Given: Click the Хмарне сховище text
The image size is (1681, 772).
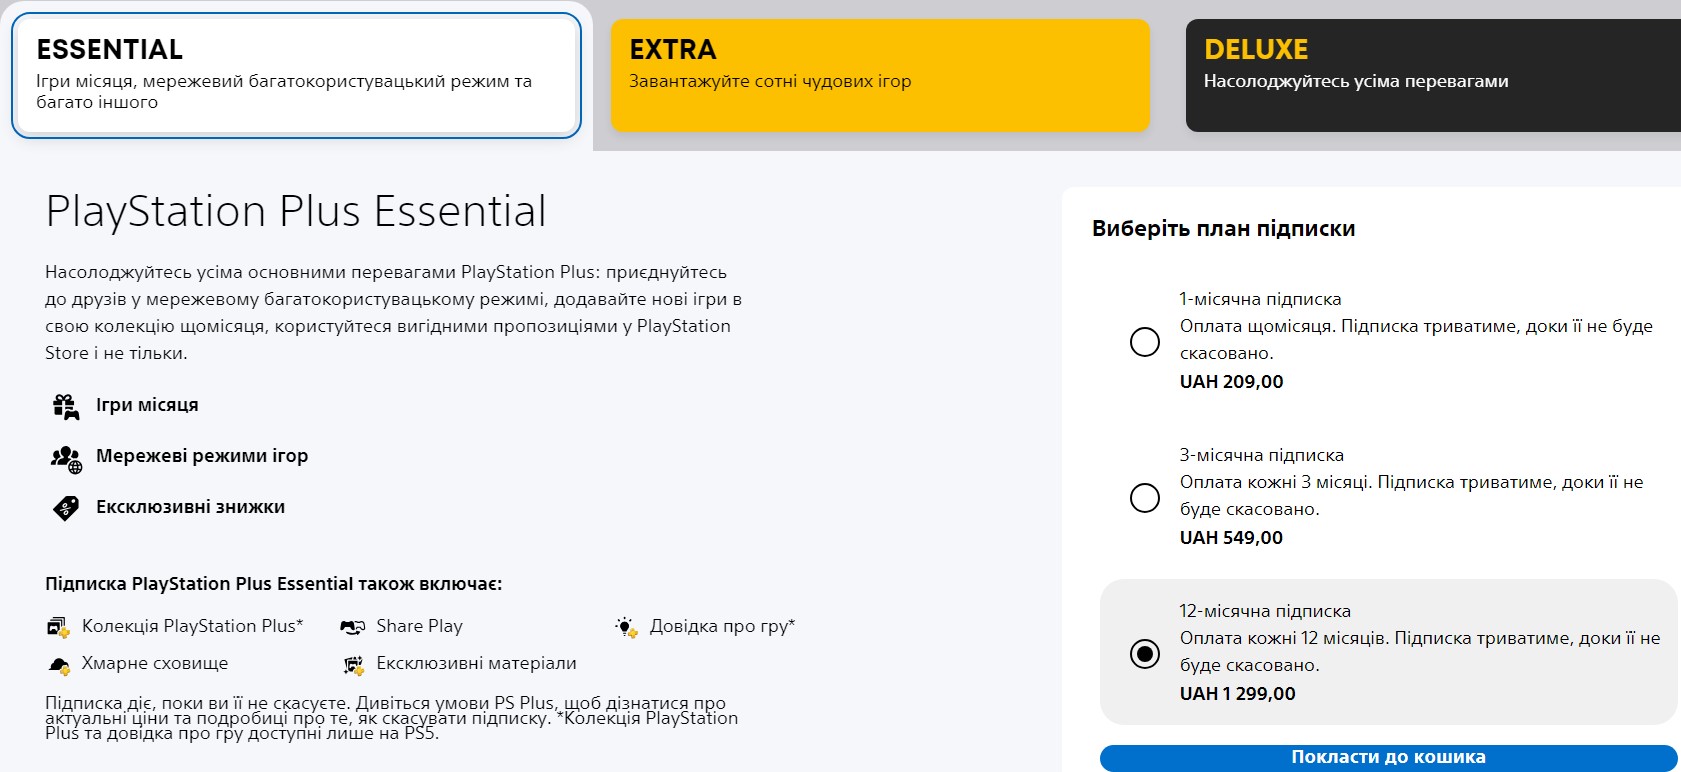Looking at the screenshot, I should [x=155, y=663].
